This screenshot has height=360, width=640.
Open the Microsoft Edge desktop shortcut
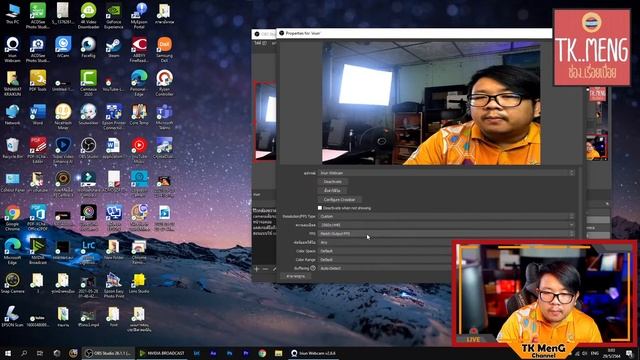click(x=12, y=251)
